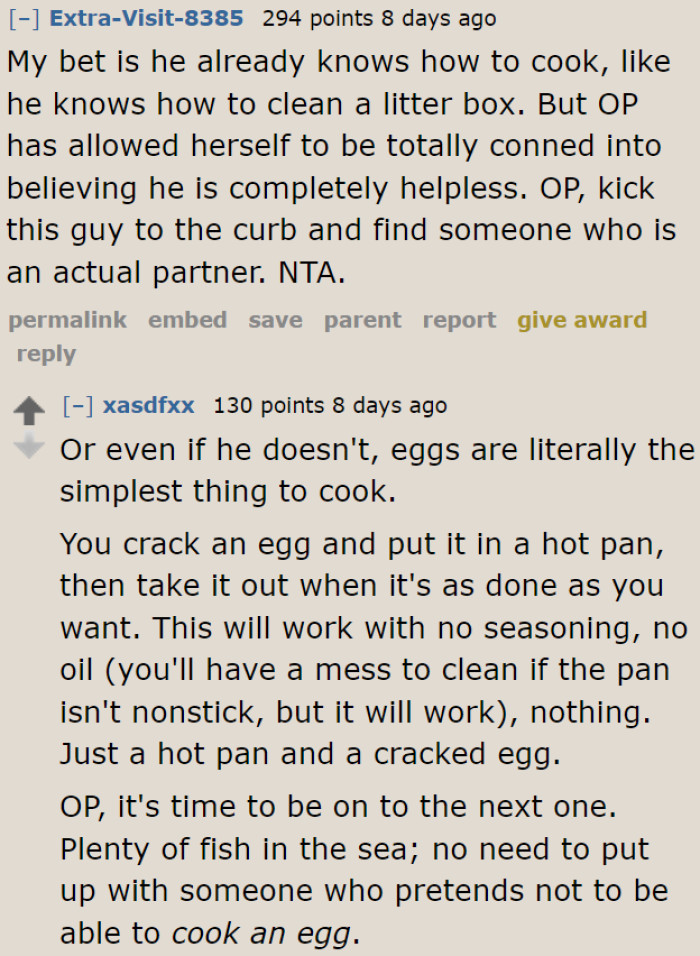Report Extra-Visit-8385's comment
The height and width of the screenshot is (956, 700).
tap(459, 320)
